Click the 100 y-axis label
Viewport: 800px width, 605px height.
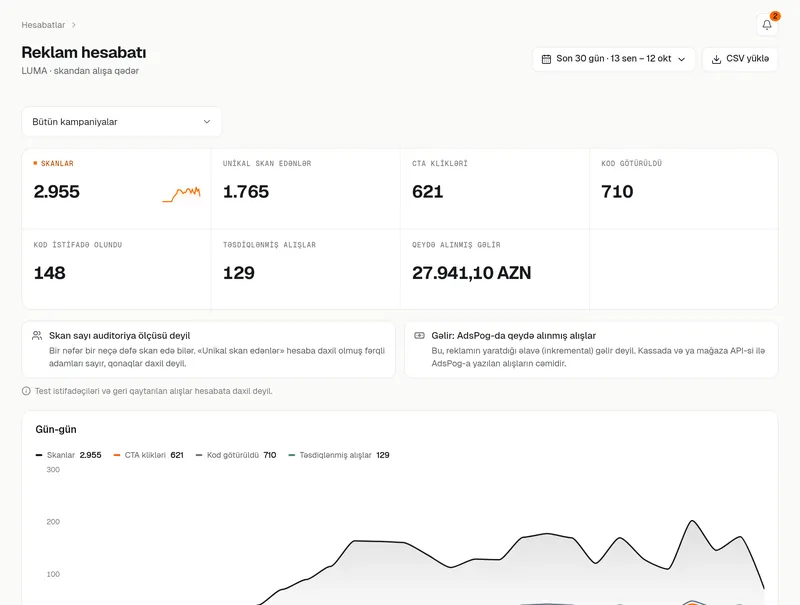pyautogui.click(x=53, y=574)
